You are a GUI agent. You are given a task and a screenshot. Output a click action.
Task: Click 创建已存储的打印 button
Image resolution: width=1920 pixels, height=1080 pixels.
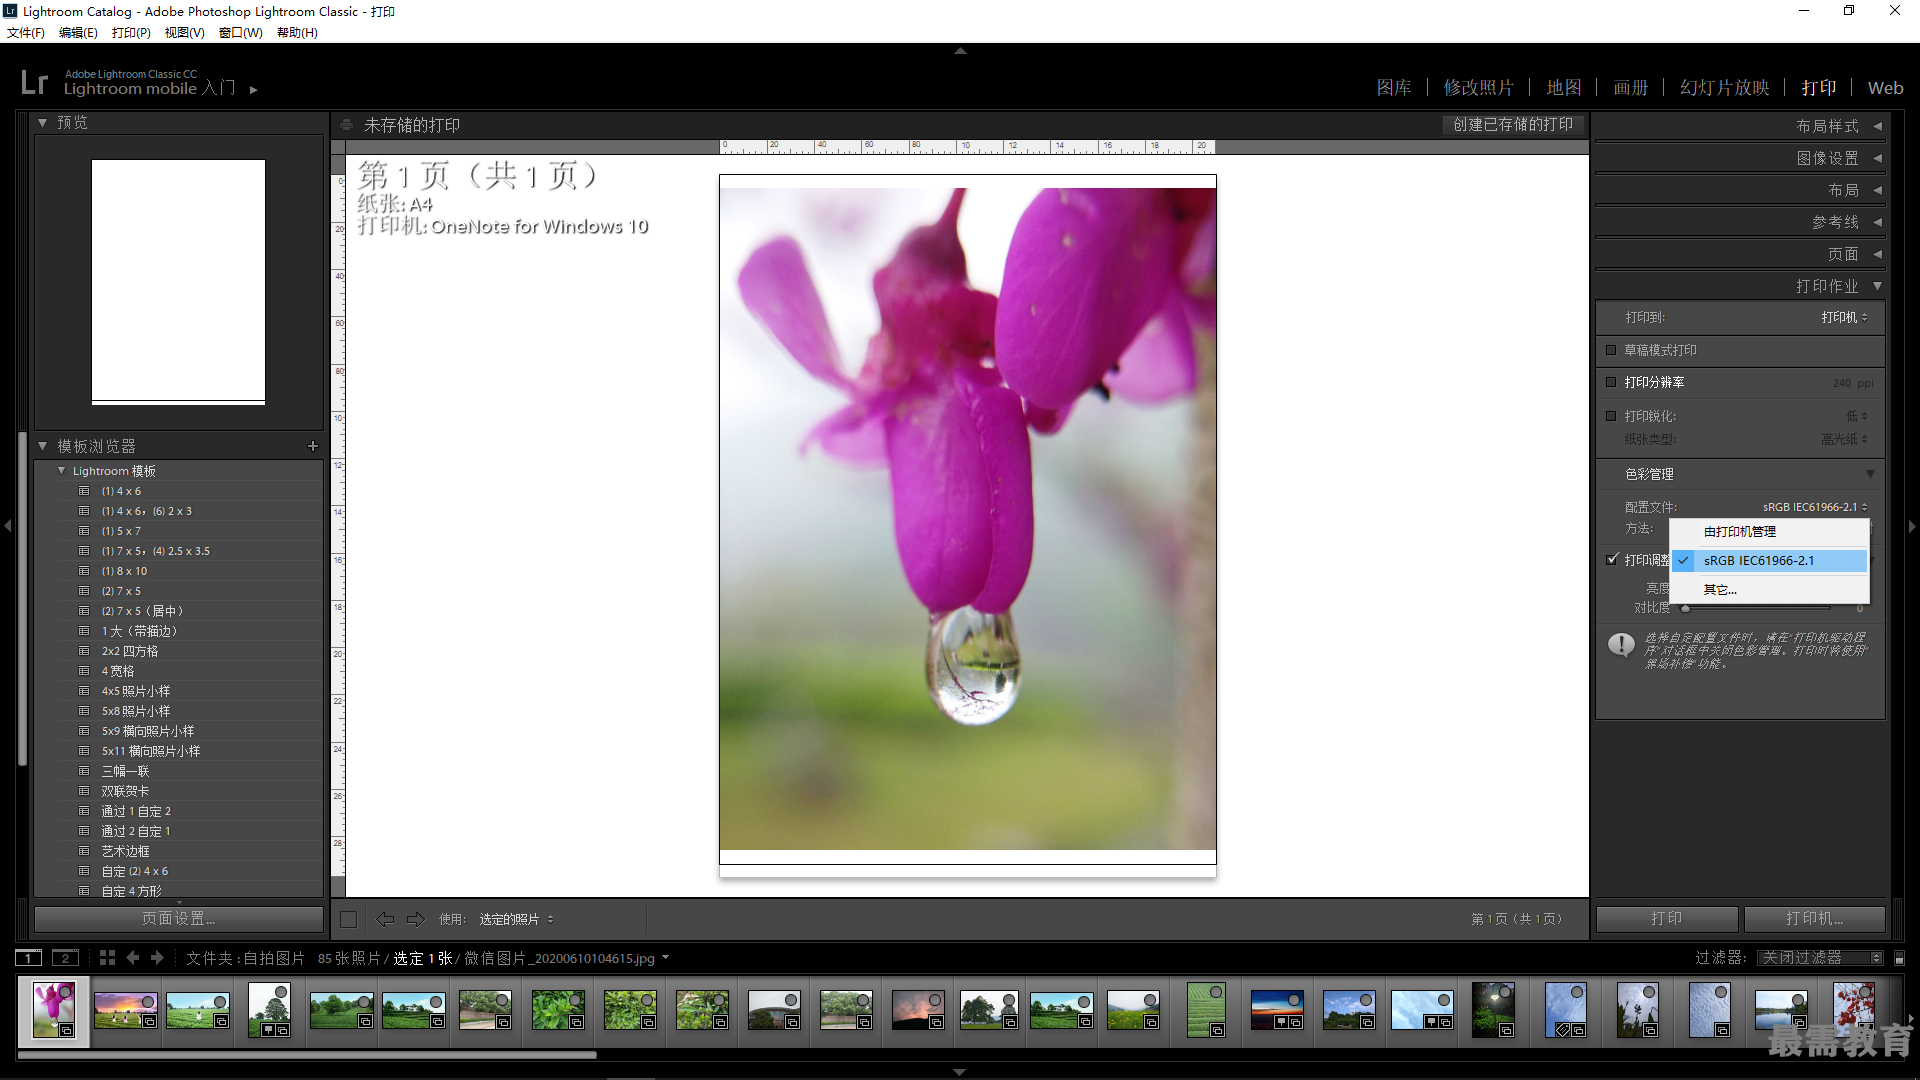pyautogui.click(x=1513, y=125)
